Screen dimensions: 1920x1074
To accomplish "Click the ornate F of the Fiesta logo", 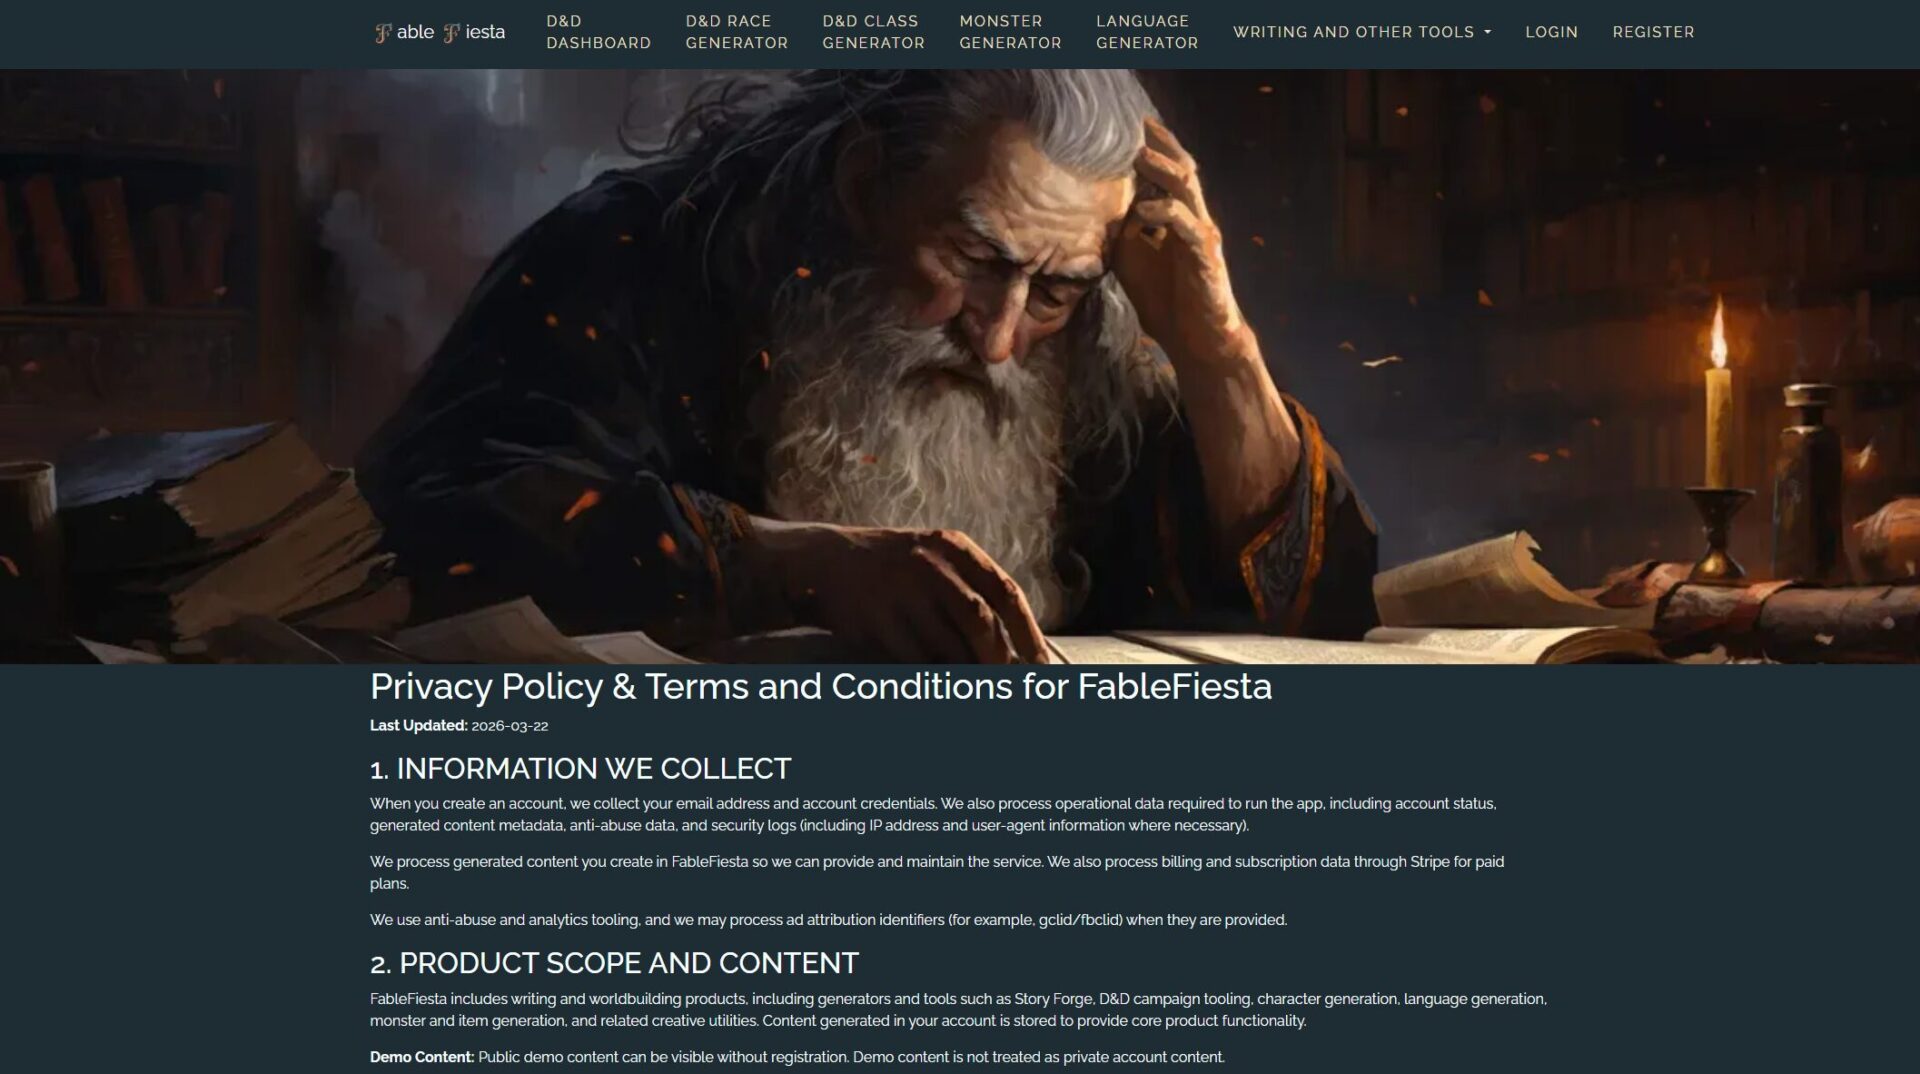I will tap(452, 33).
